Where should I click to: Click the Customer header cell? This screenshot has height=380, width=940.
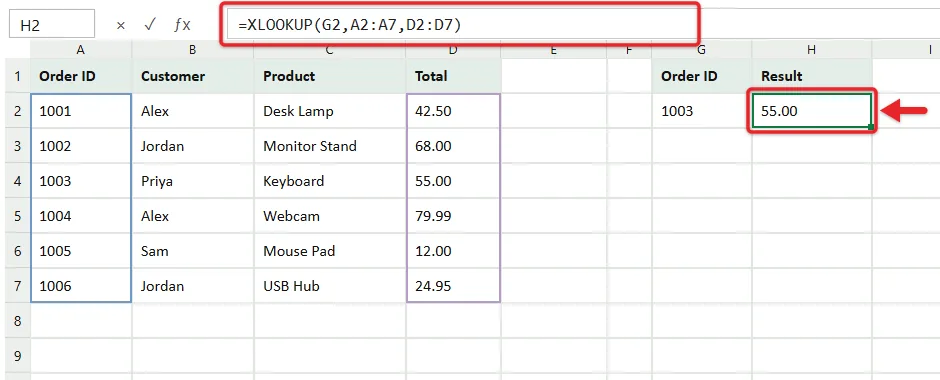tap(193, 76)
